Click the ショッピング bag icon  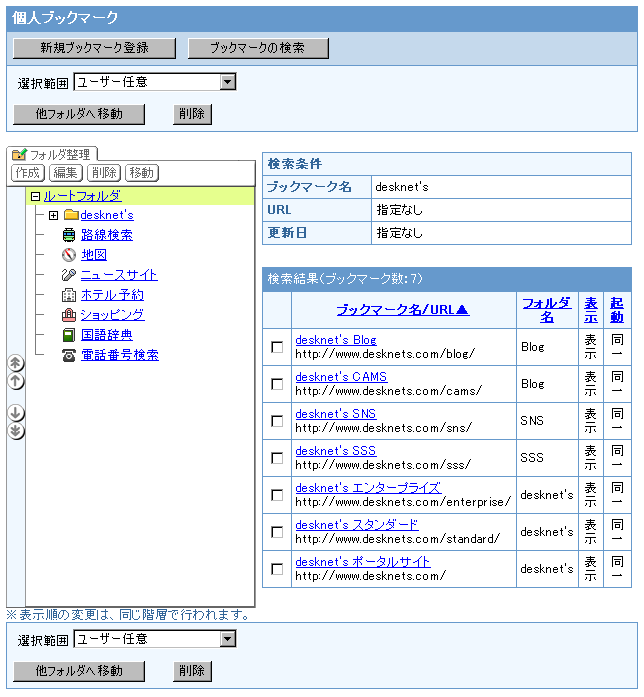click(69, 315)
